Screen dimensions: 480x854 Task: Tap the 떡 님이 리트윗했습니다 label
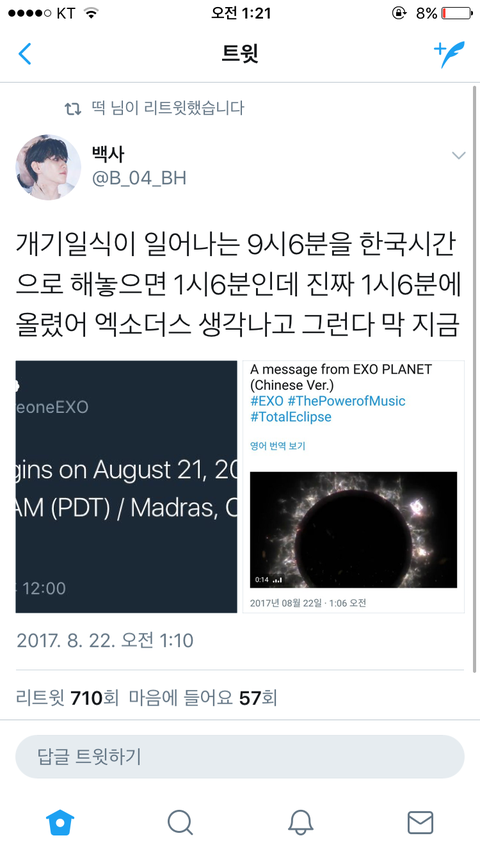168,108
